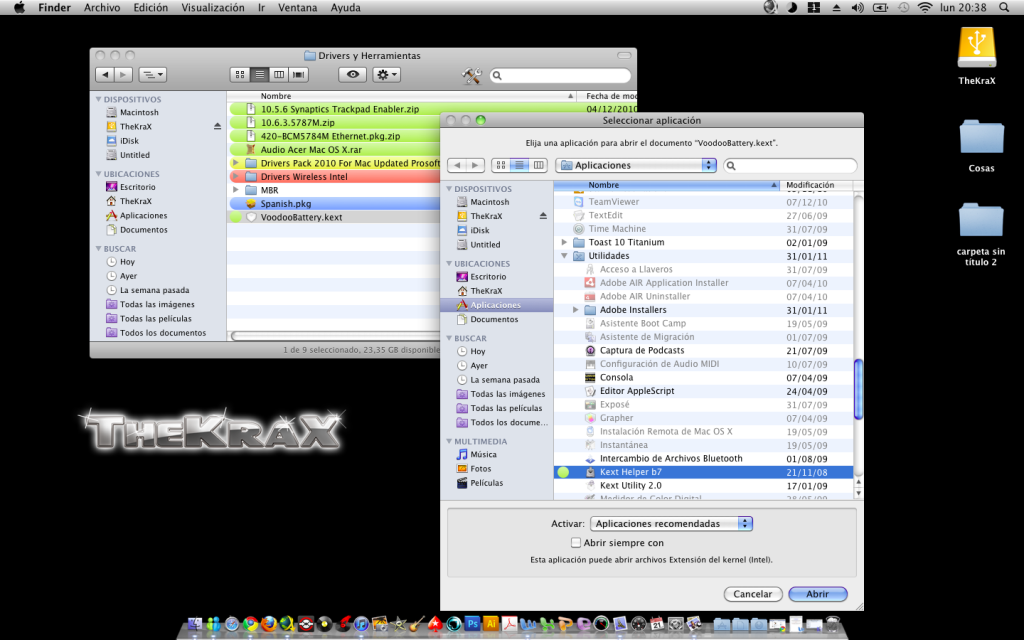
Task: Click the Cancelar button
Action: 752,594
